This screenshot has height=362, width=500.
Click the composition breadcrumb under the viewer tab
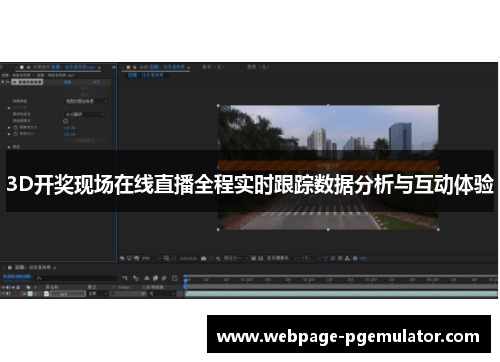146,75
